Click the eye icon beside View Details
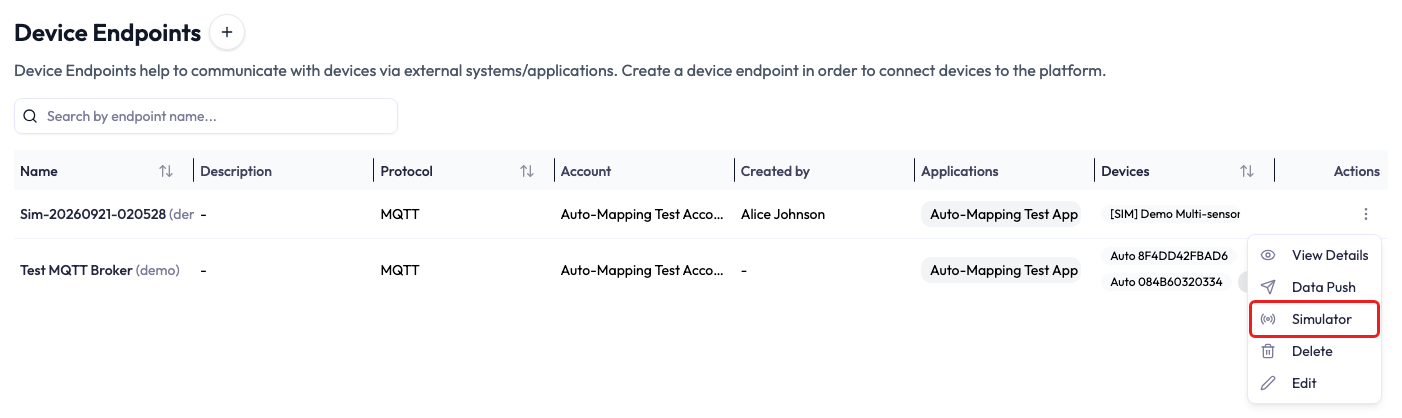 tap(1268, 255)
